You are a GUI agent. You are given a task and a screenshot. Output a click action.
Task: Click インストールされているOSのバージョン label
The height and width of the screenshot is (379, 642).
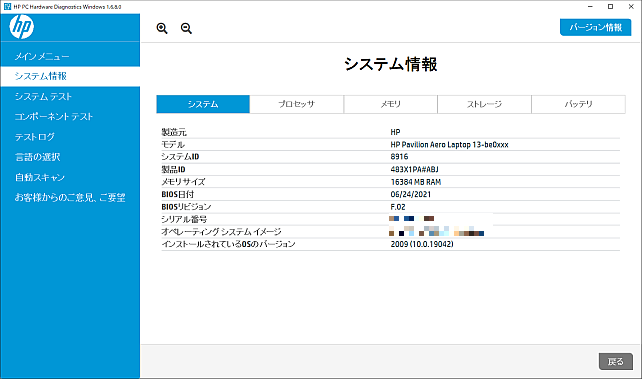tap(228, 244)
